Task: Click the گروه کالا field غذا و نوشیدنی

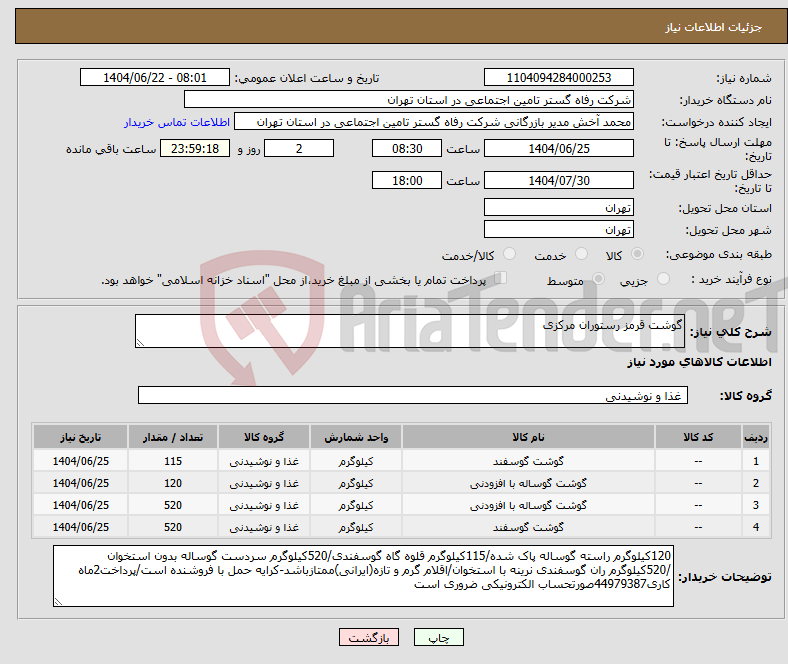Action: point(413,395)
